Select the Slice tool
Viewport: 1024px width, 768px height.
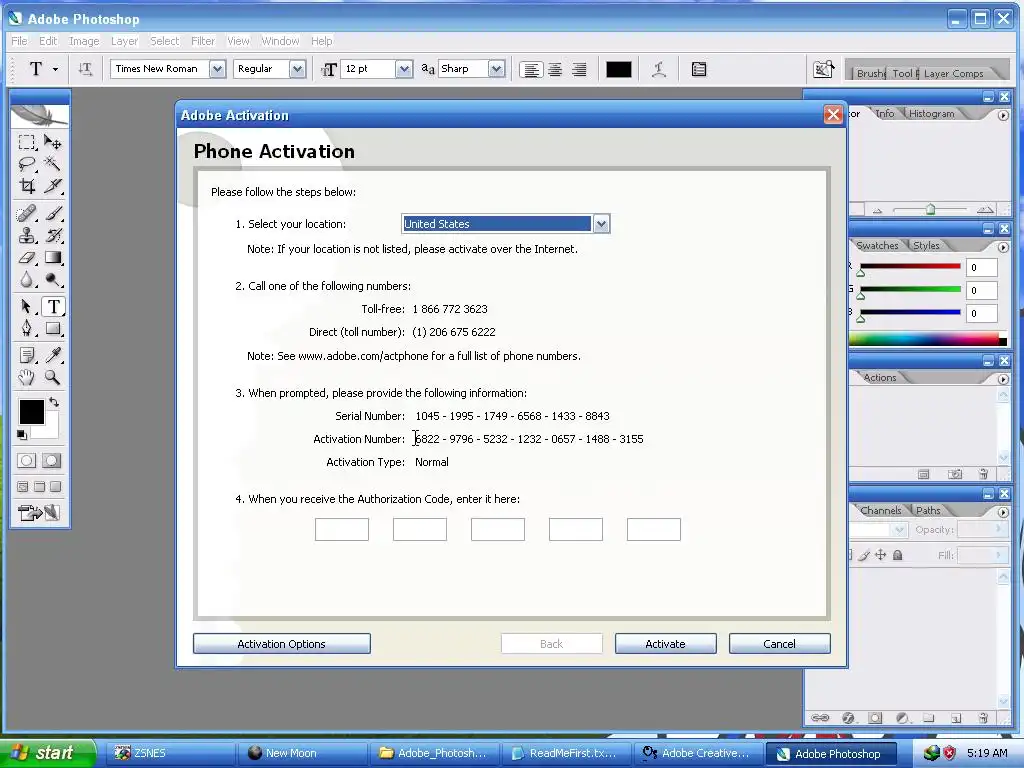[53, 185]
